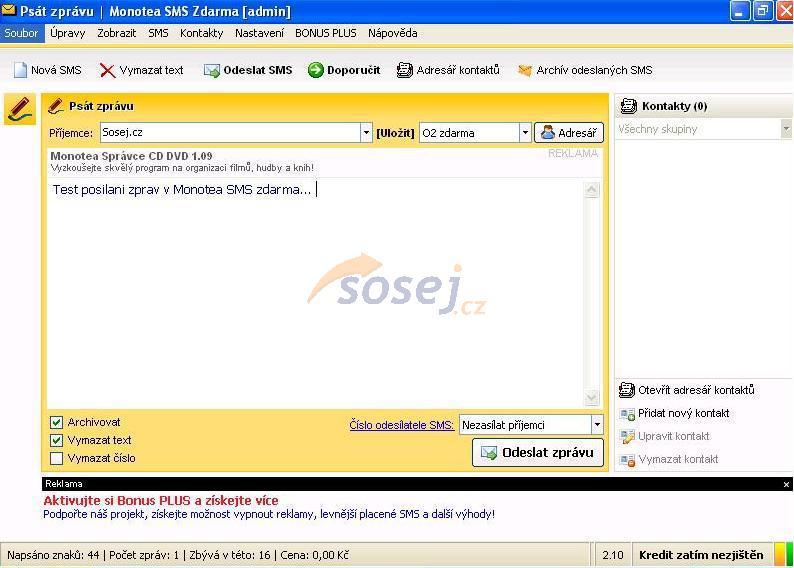794x568 pixels.
Task: Click the Číslo odesílatele SMS link
Action: [x=402, y=425]
